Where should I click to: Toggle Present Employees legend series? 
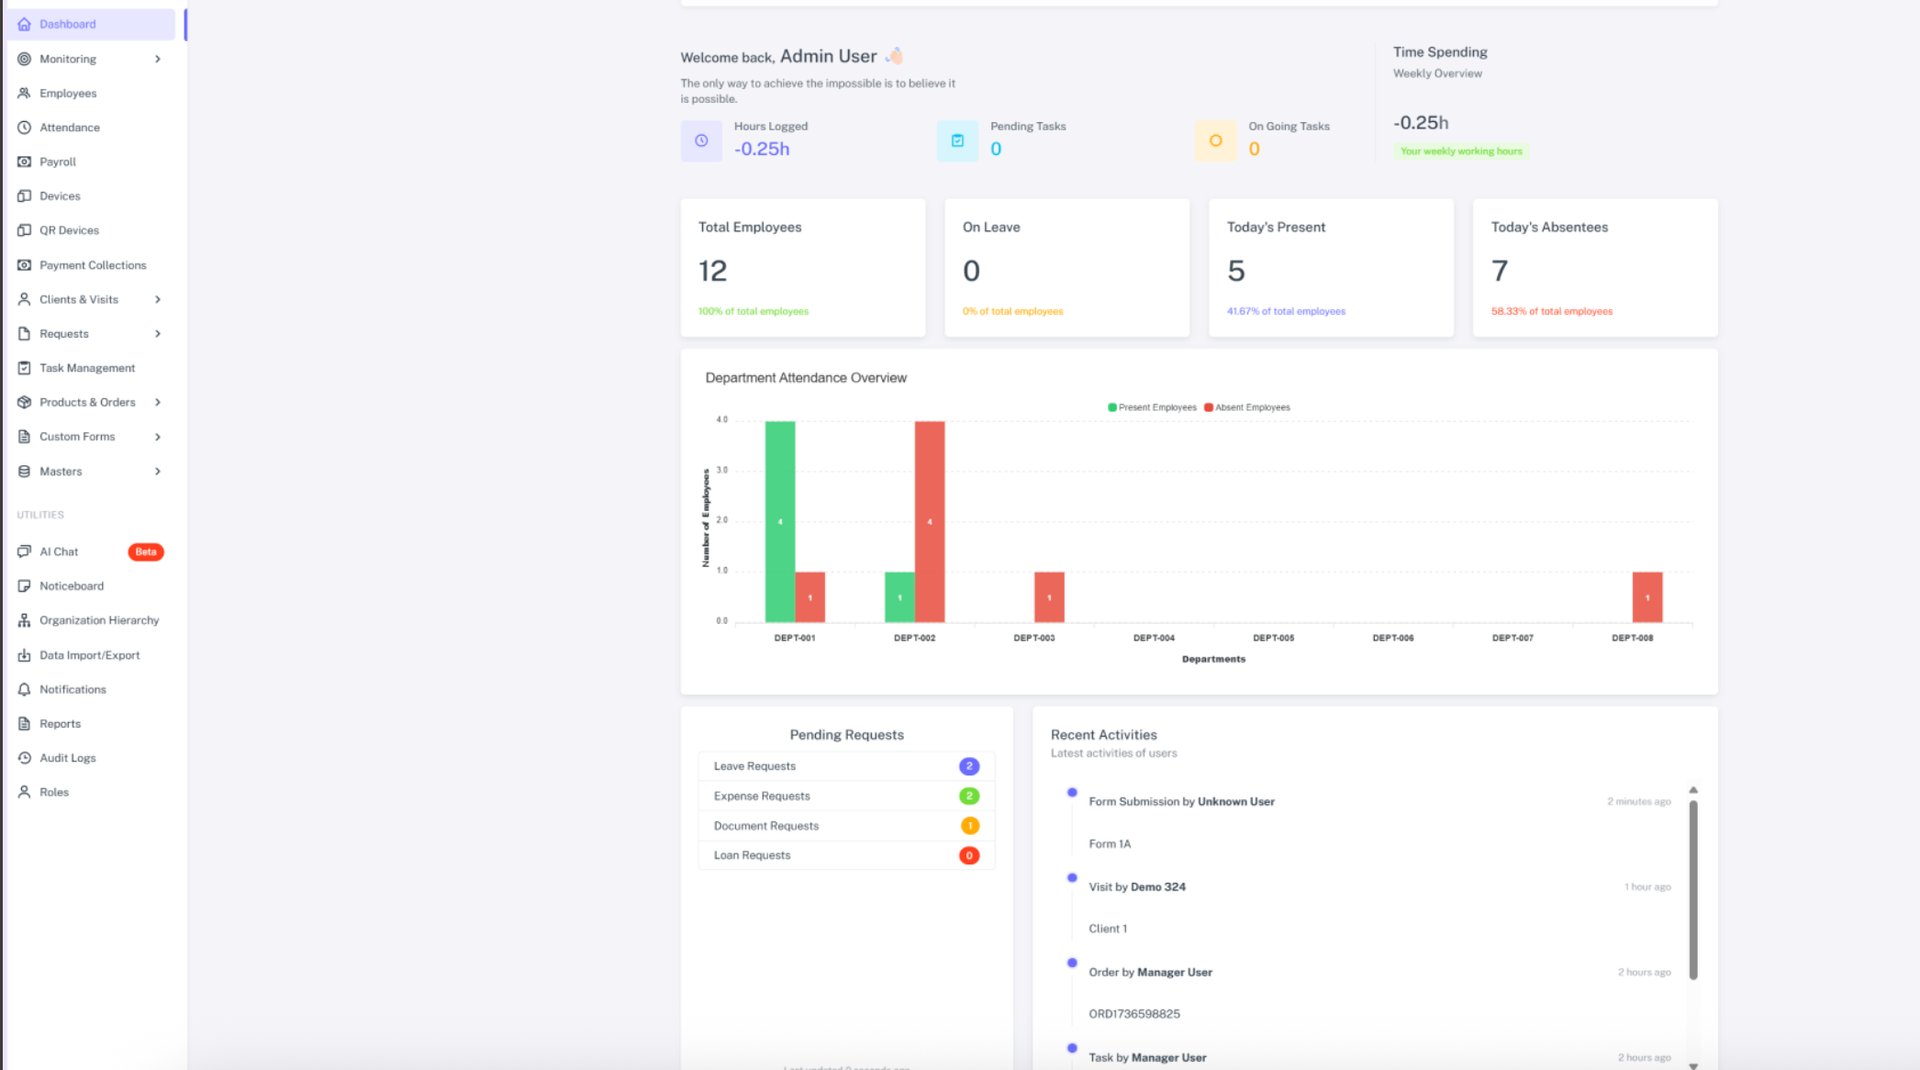1152,407
